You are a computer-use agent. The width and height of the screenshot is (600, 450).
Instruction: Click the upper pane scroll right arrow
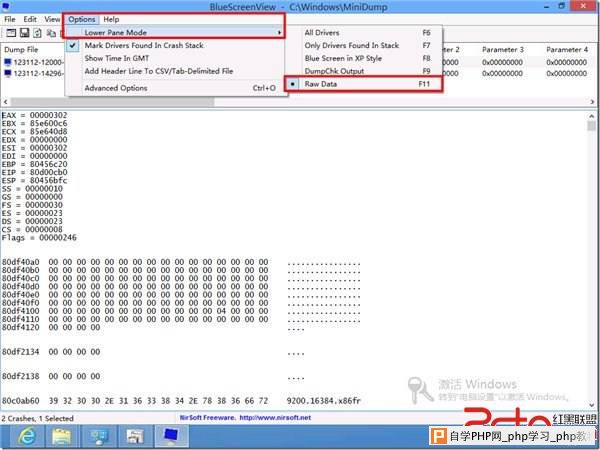click(592, 102)
